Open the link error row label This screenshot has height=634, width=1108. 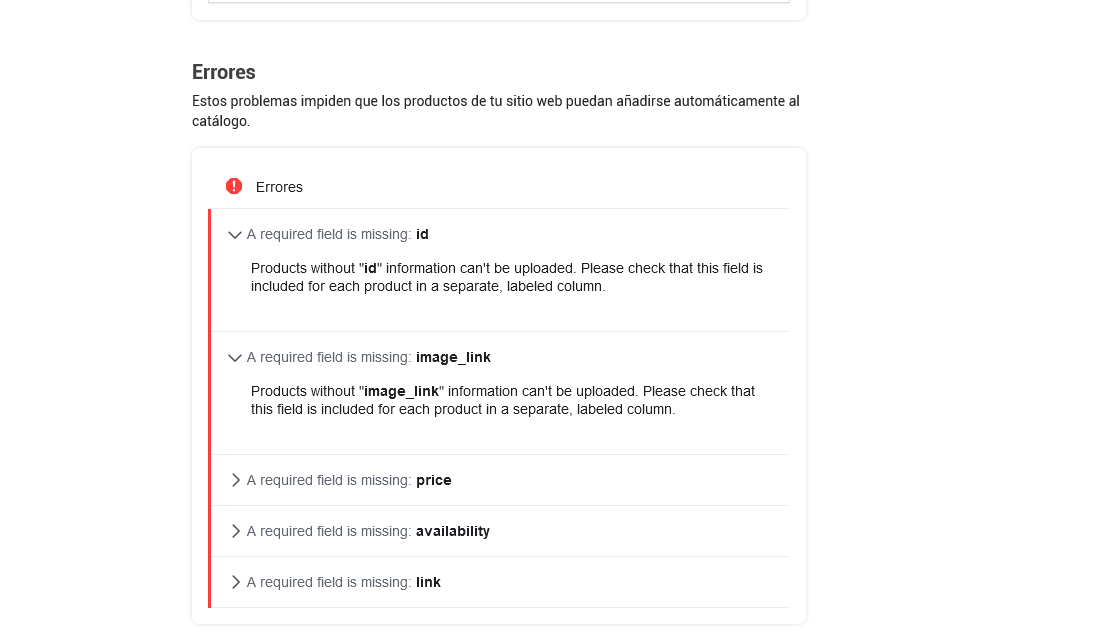tap(343, 582)
